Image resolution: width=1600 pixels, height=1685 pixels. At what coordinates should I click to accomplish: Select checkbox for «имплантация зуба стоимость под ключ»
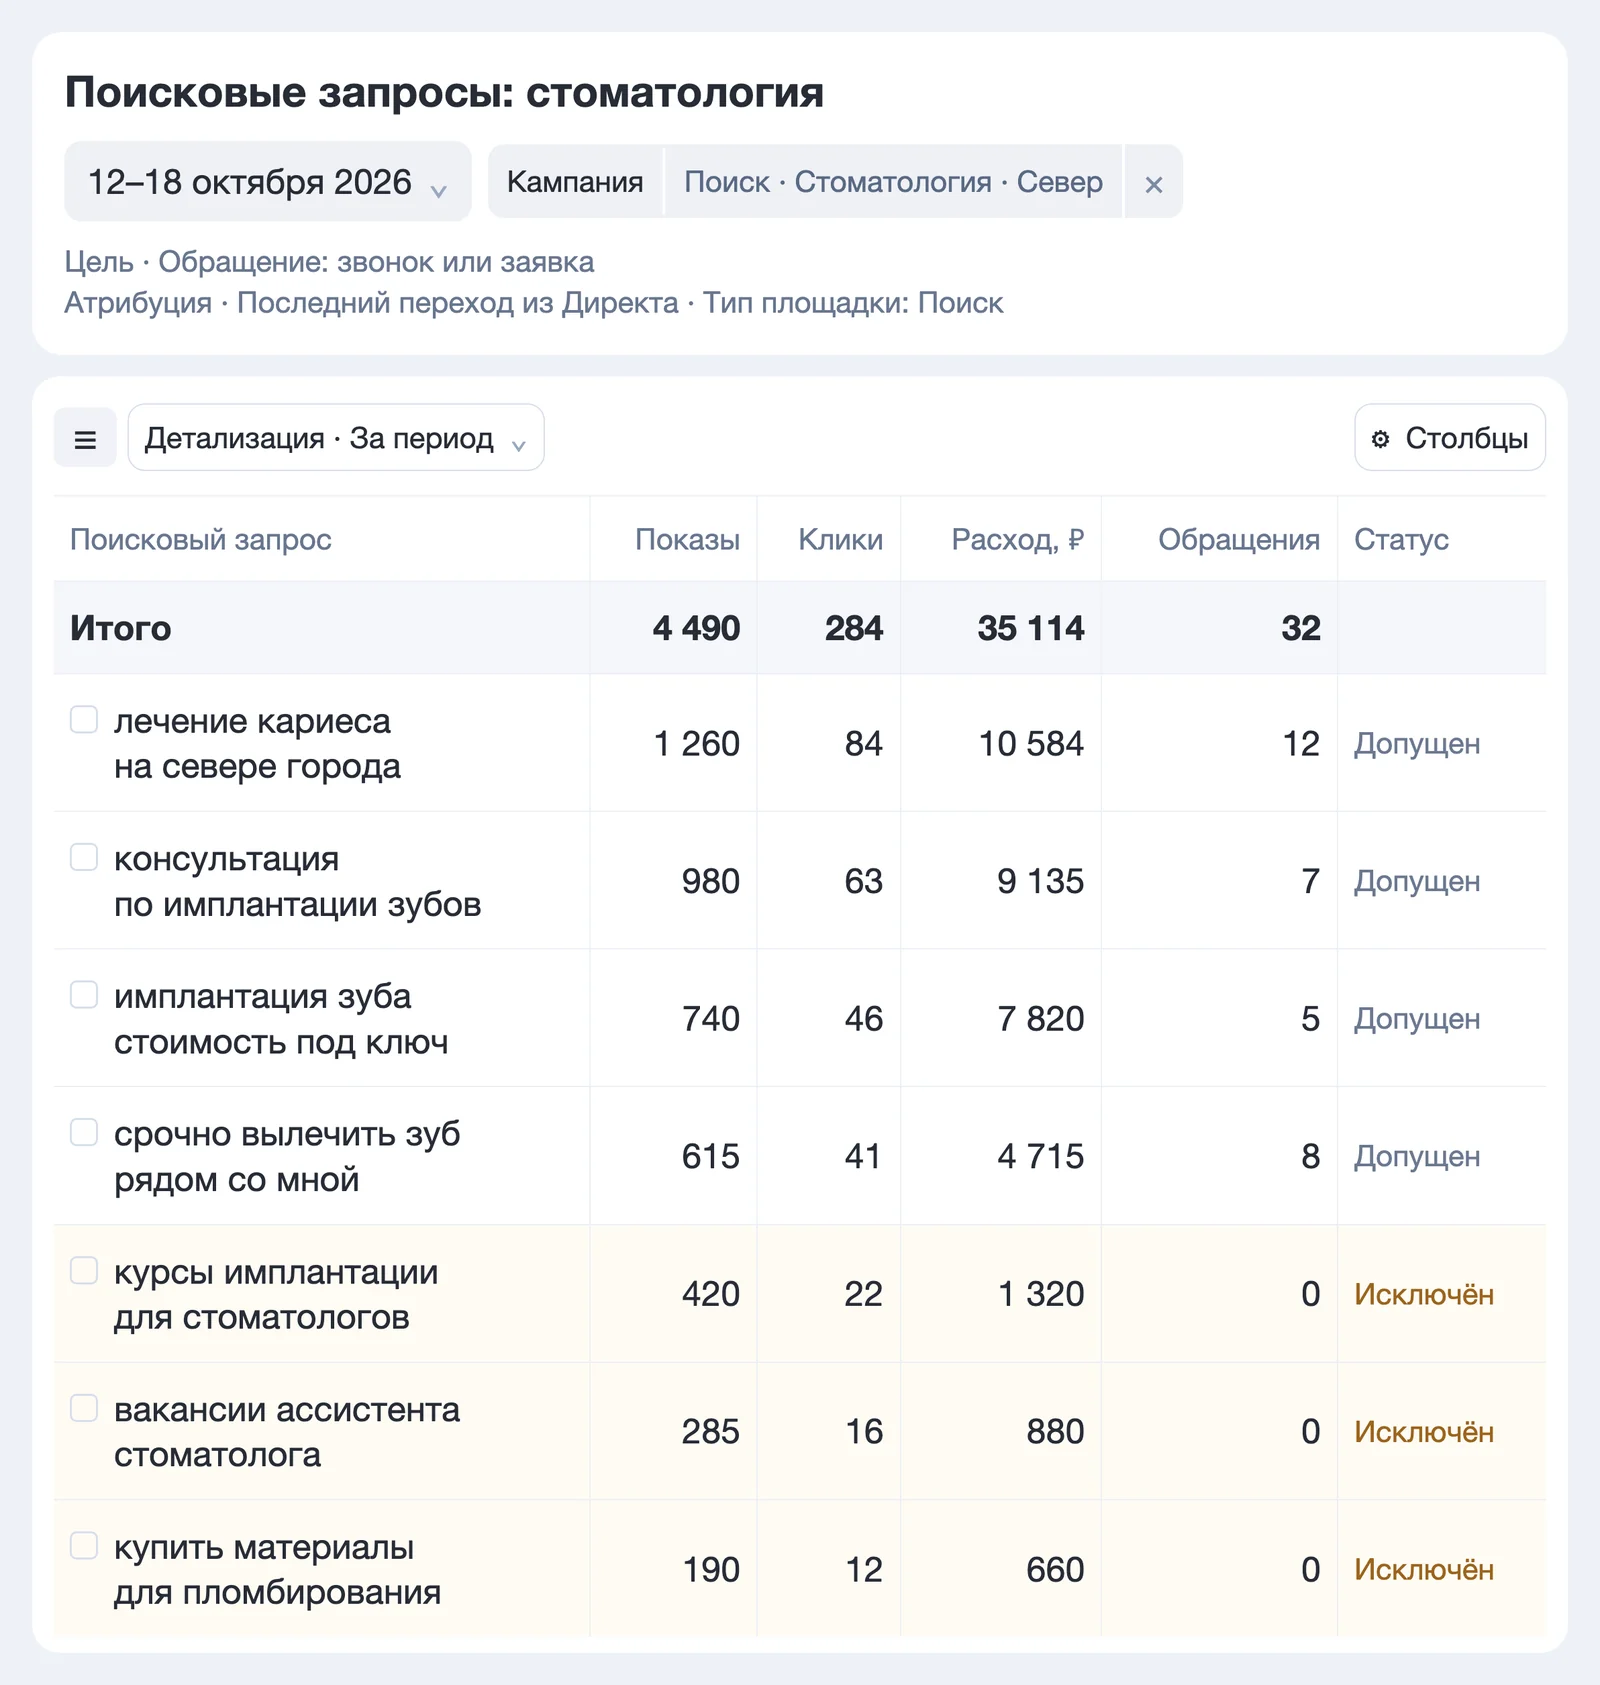[84, 995]
